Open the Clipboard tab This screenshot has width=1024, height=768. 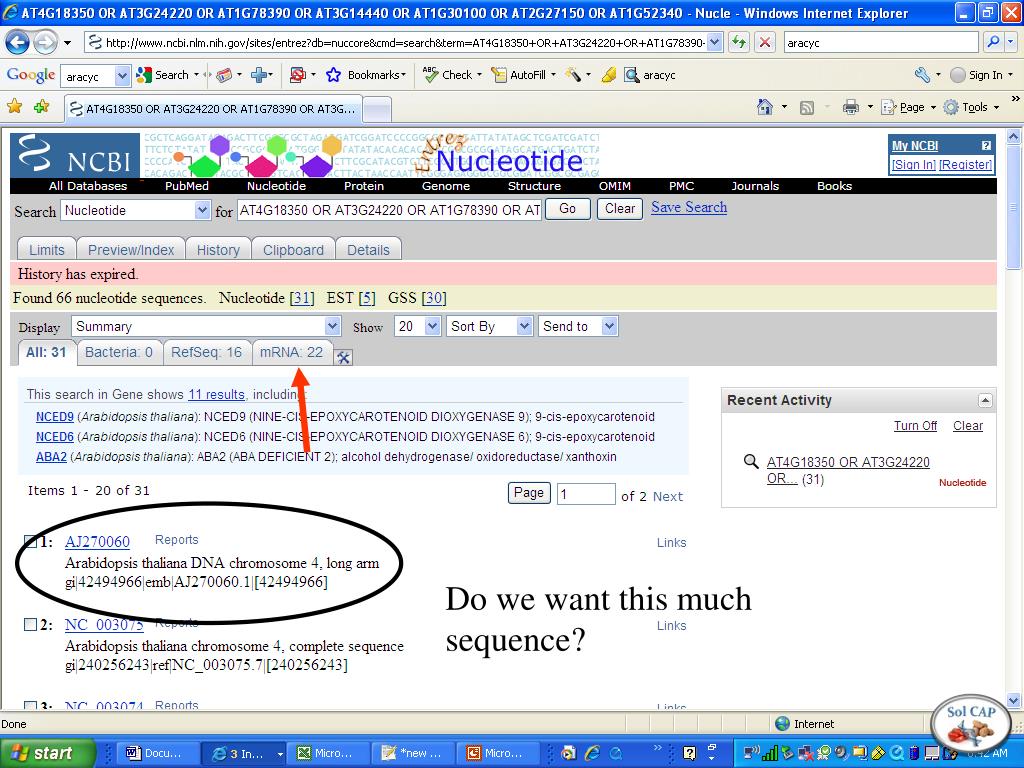coord(293,250)
